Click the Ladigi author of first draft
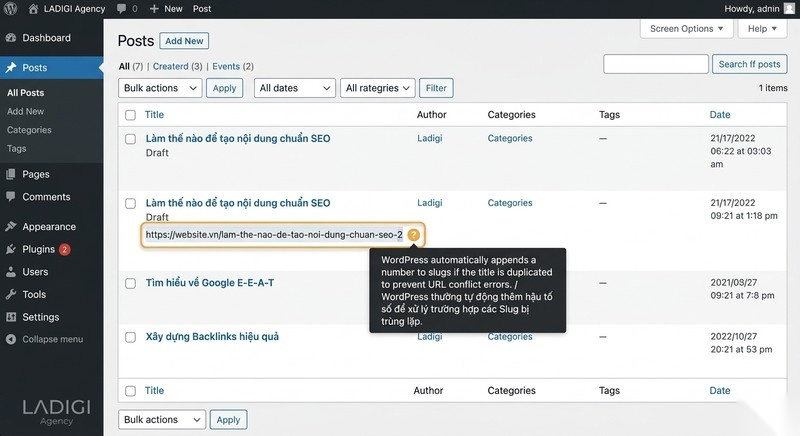This screenshot has width=800, height=436. (430, 138)
